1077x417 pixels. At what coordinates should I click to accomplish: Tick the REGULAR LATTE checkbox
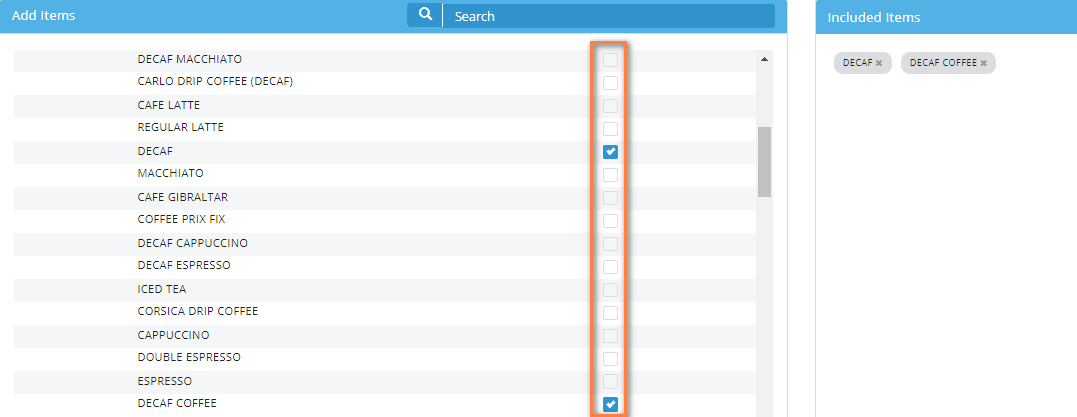(610, 129)
